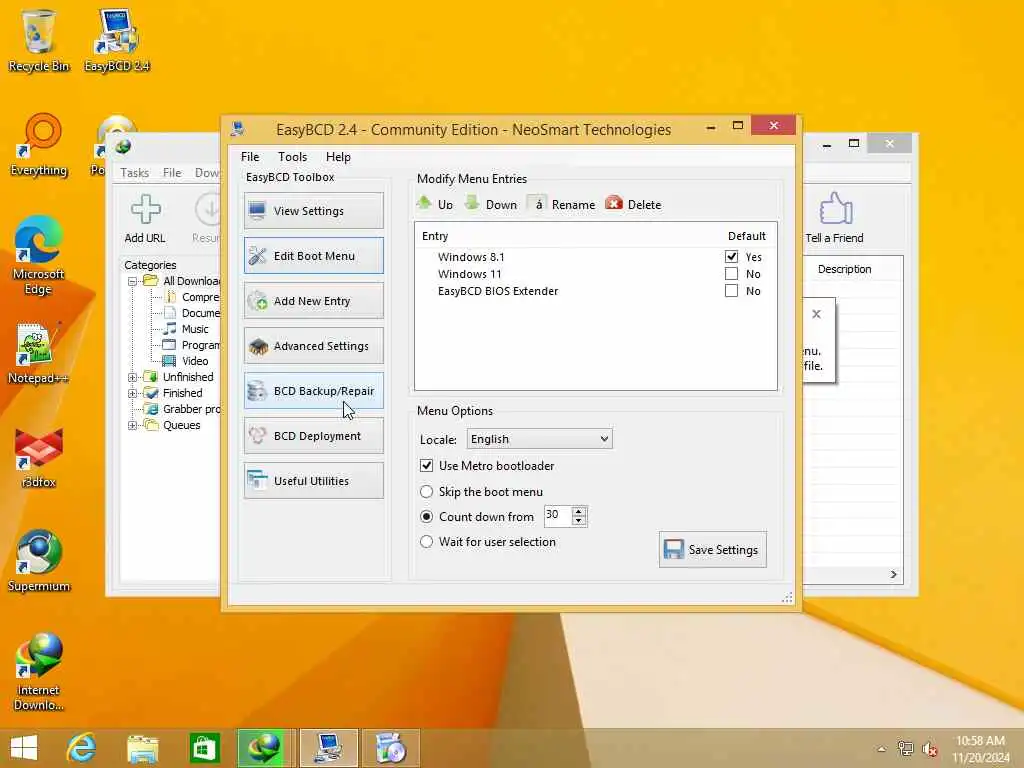Open r3dfox desktop shortcut
The width and height of the screenshot is (1024, 768).
pos(39,457)
